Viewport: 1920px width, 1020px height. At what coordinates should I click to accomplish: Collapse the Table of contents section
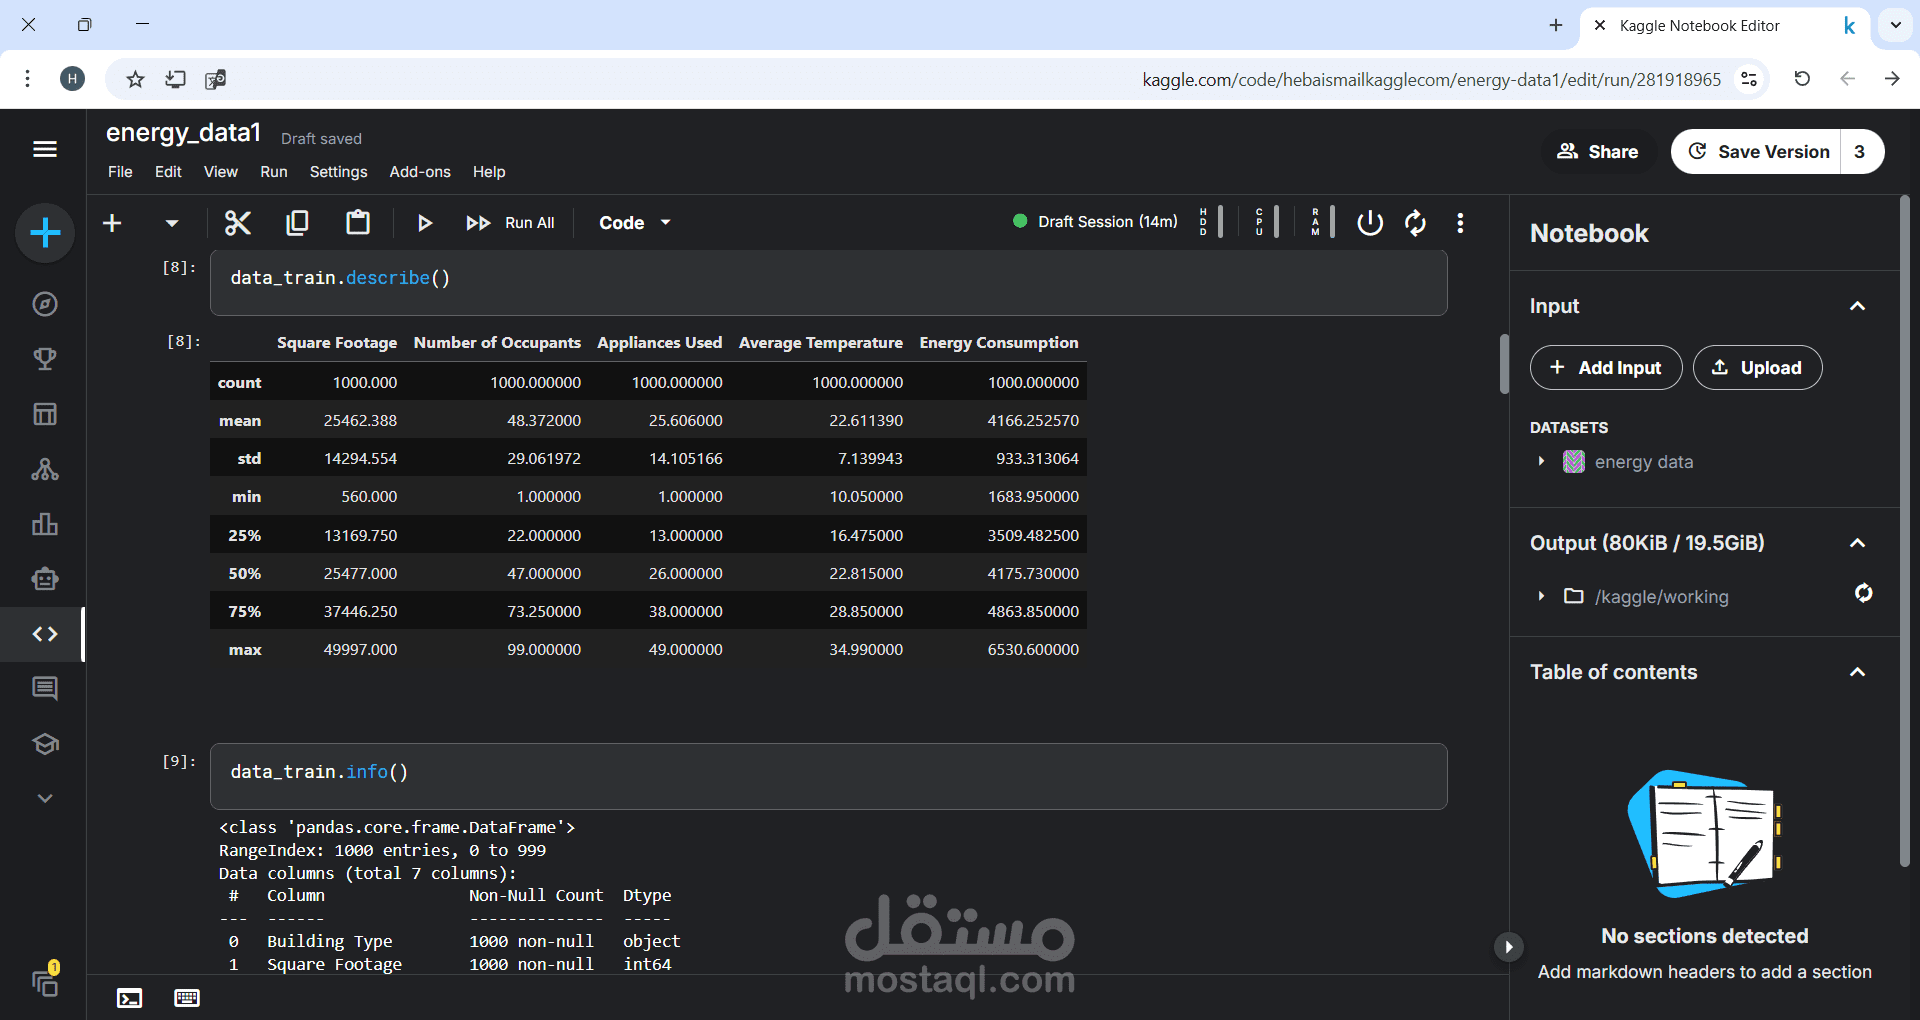coord(1857,672)
